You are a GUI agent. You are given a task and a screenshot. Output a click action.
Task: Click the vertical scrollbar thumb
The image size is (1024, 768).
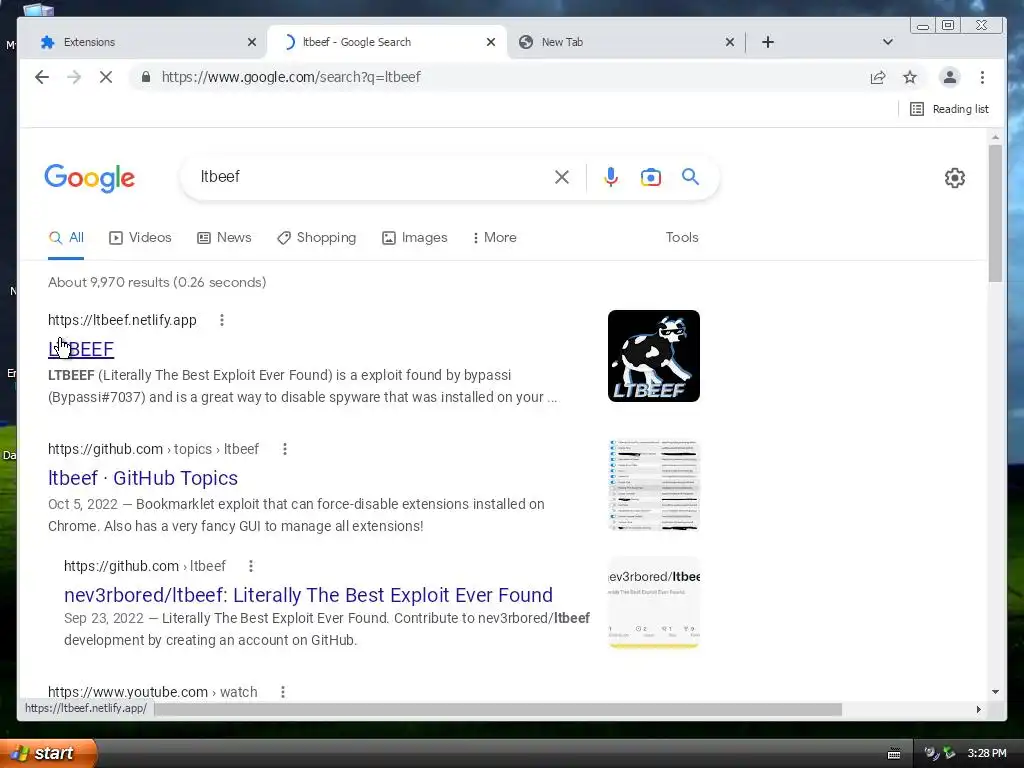(995, 213)
